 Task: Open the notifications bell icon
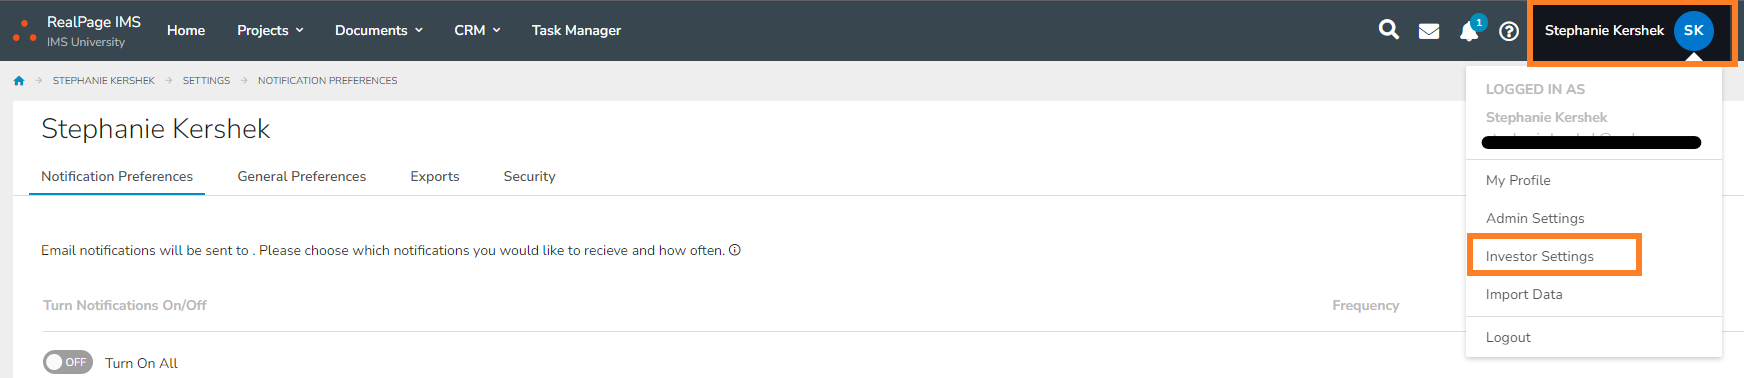[x=1469, y=31]
